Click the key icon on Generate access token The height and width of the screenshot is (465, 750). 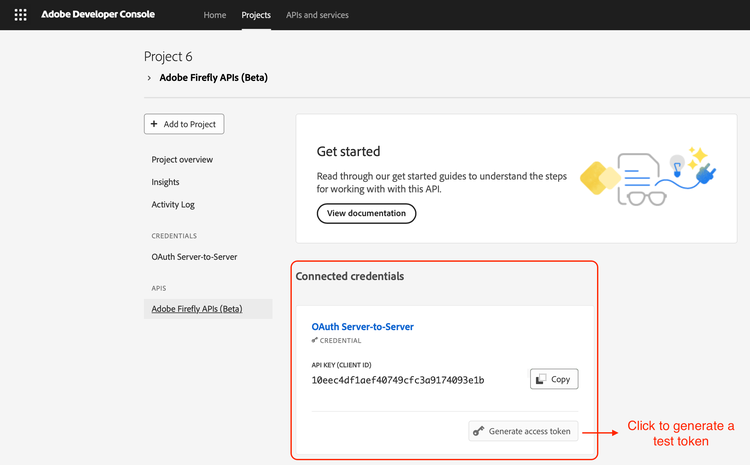click(x=478, y=431)
